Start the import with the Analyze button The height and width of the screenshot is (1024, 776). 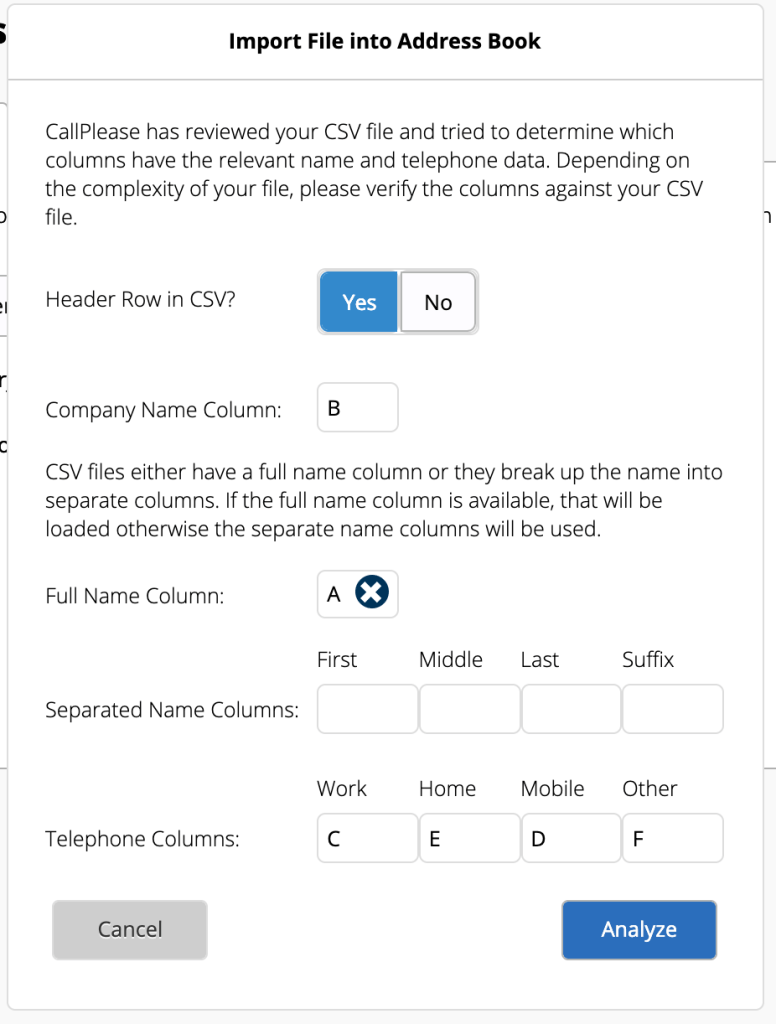639,930
